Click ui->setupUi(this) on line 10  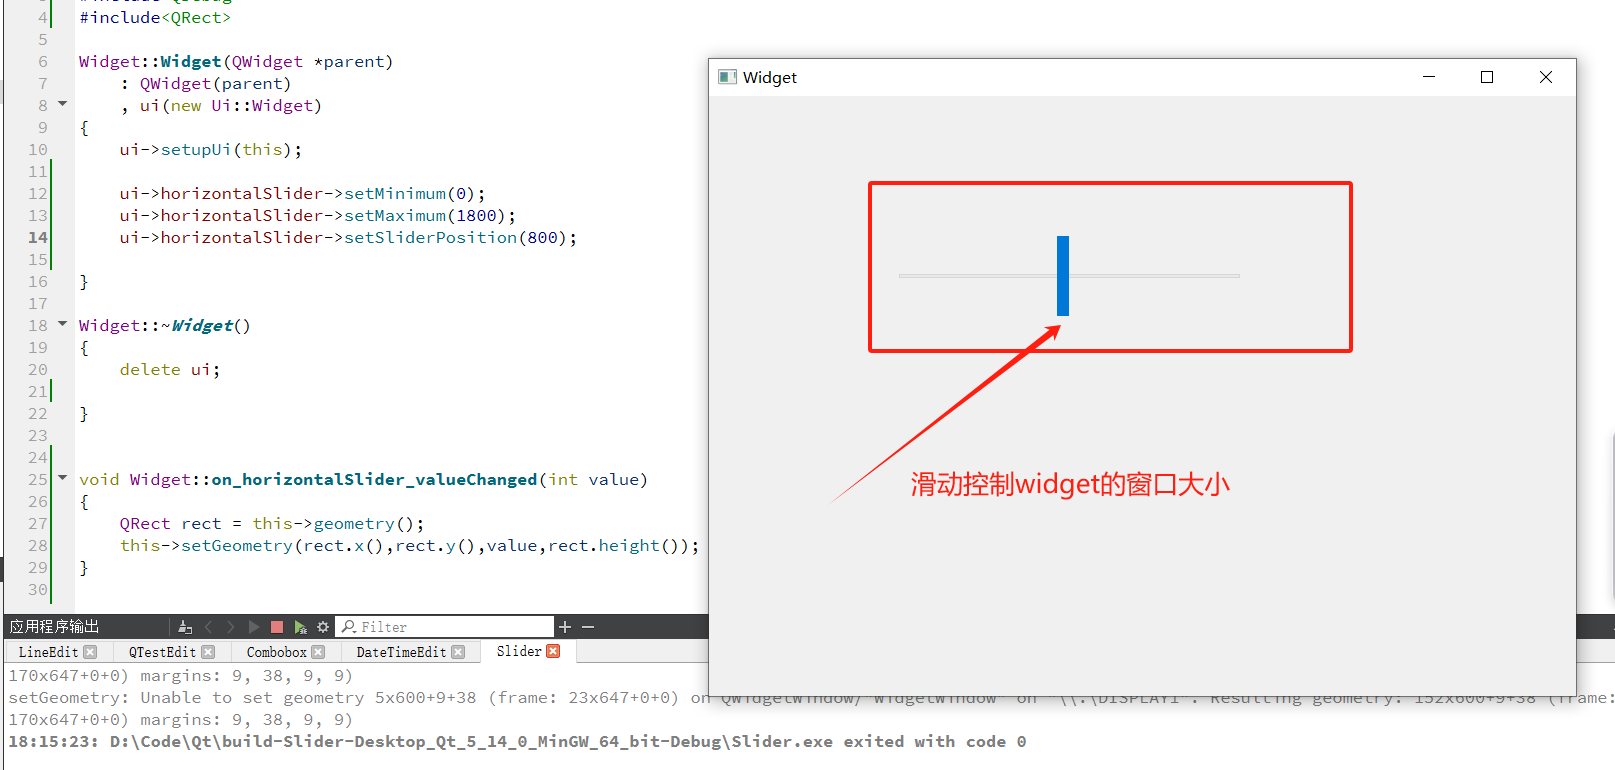tap(211, 150)
